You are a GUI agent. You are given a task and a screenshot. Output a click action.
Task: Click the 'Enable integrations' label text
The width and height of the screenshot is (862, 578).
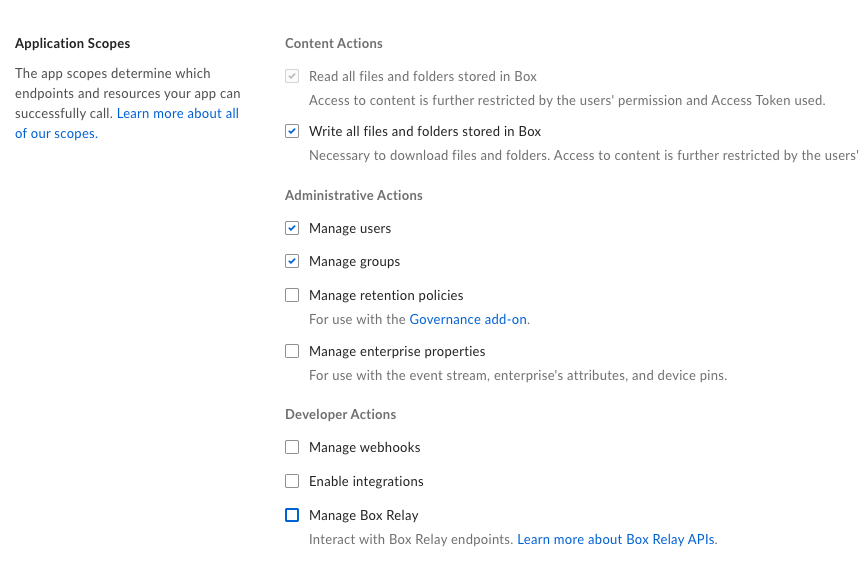tap(366, 481)
